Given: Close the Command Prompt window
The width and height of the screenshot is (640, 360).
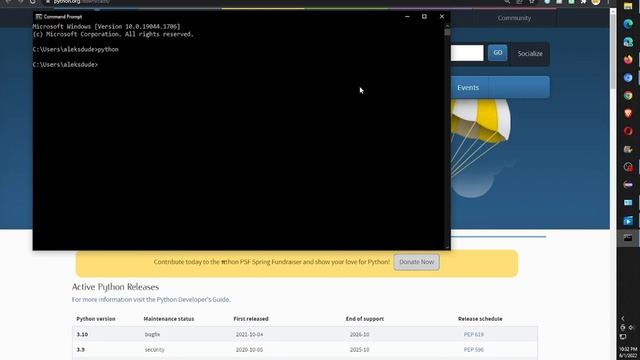Looking at the screenshot, I should pyautogui.click(x=442, y=17).
